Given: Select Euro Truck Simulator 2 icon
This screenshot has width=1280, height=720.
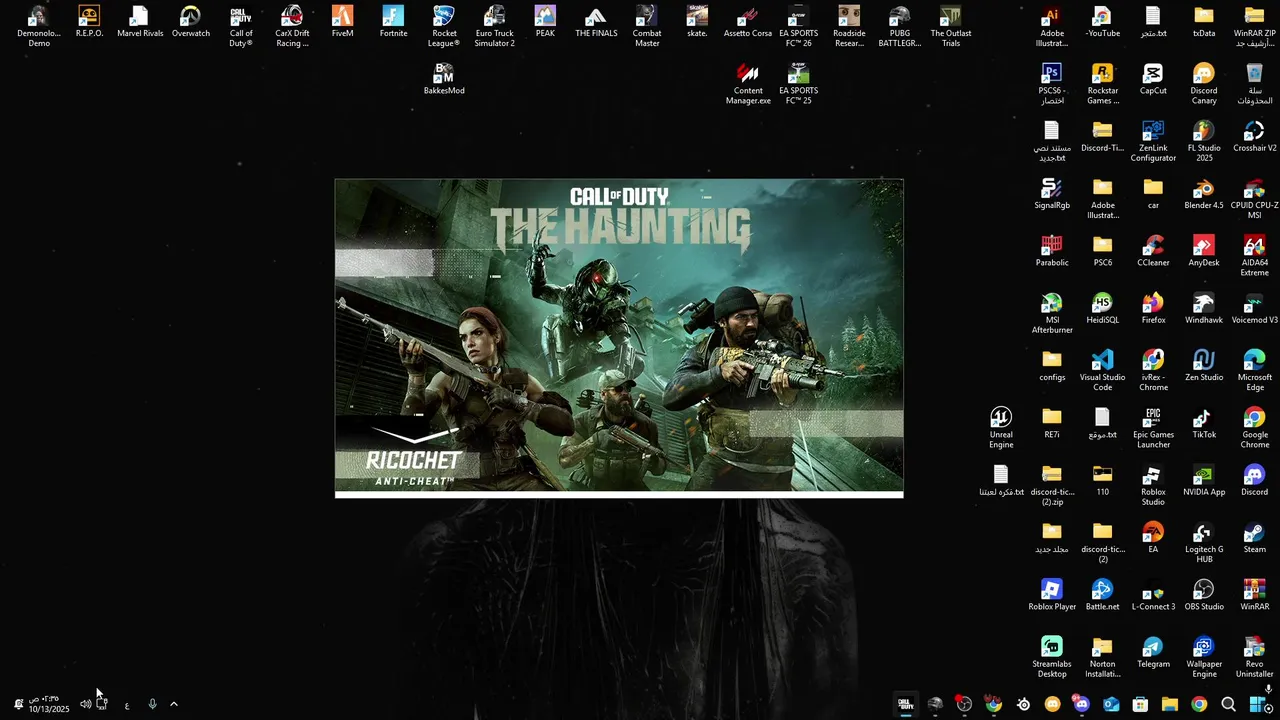Looking at the screenshot, I should 494,26.
